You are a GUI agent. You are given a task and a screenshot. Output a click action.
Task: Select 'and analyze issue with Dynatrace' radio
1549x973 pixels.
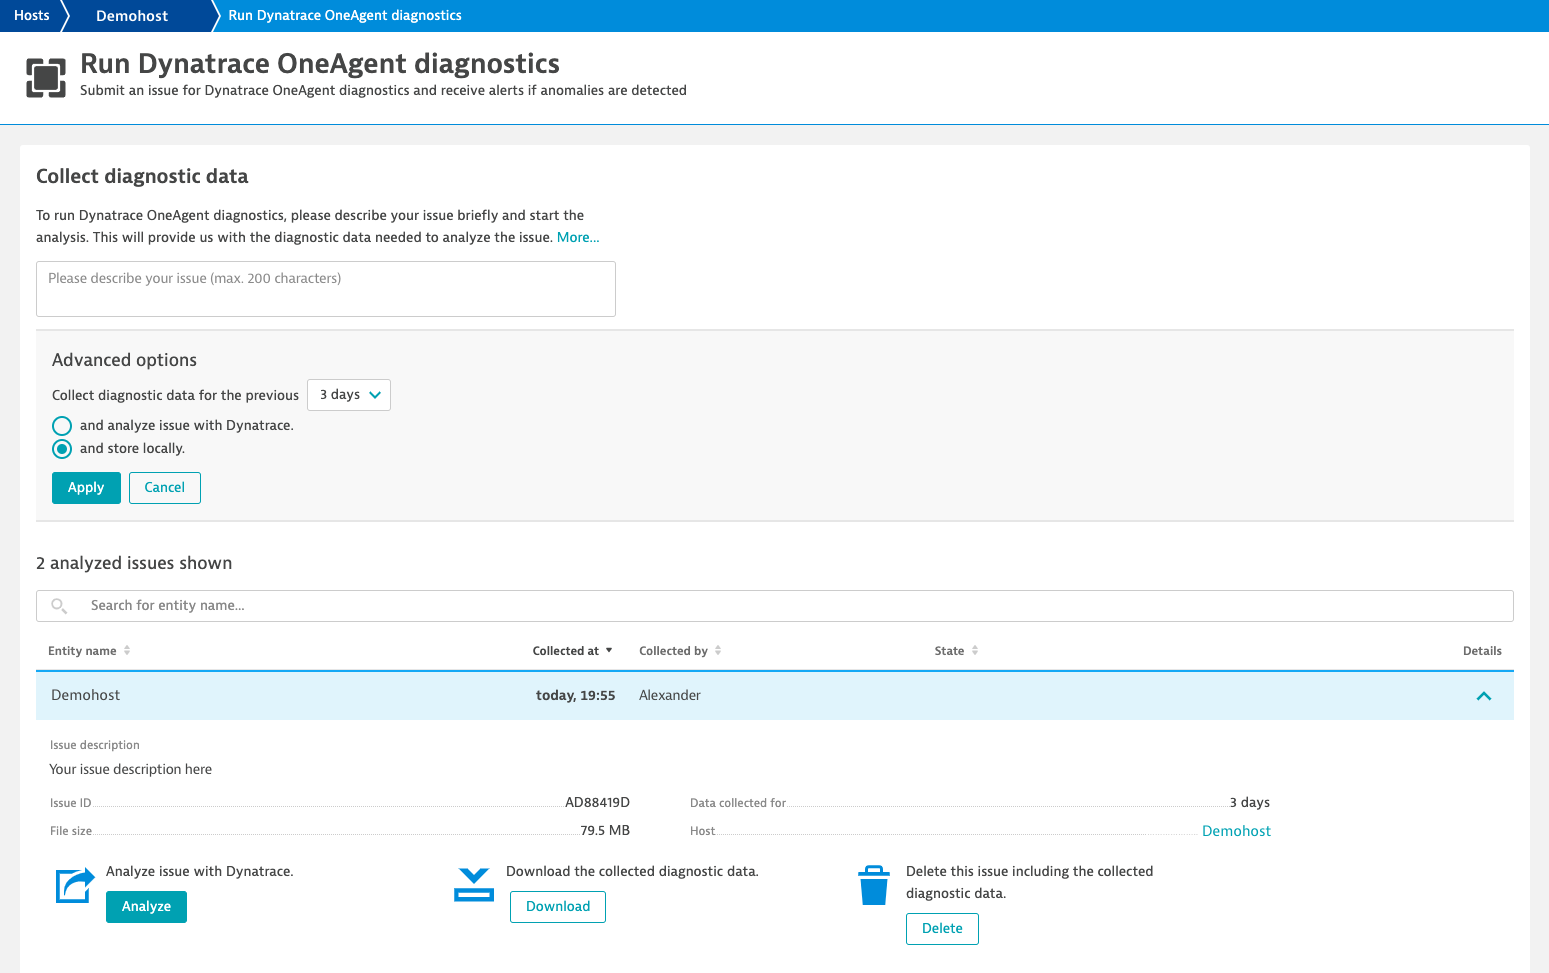coord(62,426)
